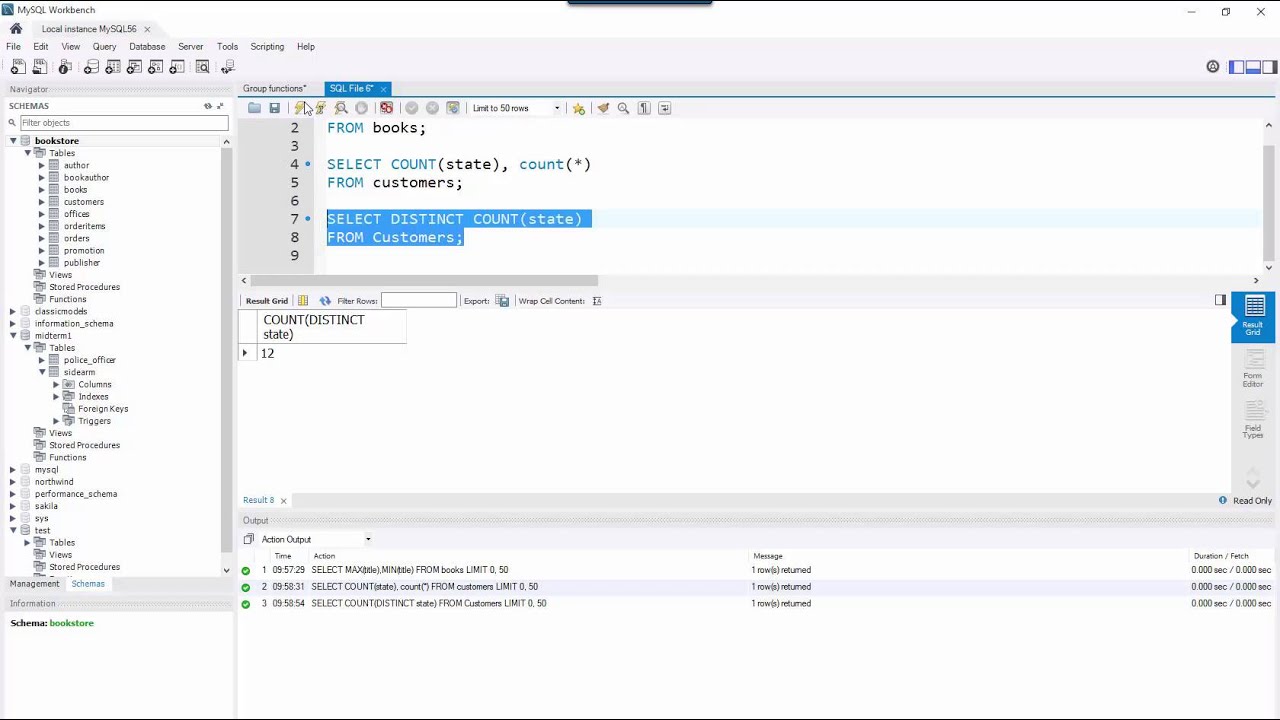1280x720 pixels.
Task: Click Filter Rows input field
Action: click(x=418, y=301)
